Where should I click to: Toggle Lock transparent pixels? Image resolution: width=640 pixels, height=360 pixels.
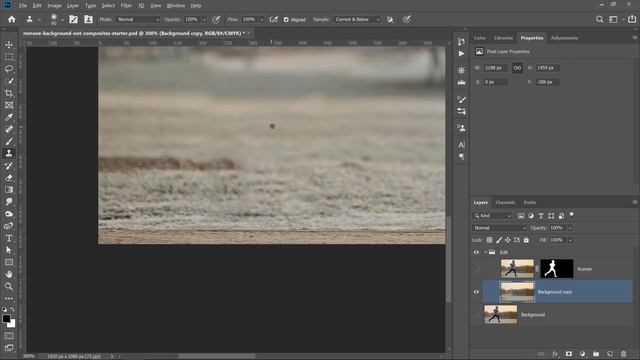[489, 240]
